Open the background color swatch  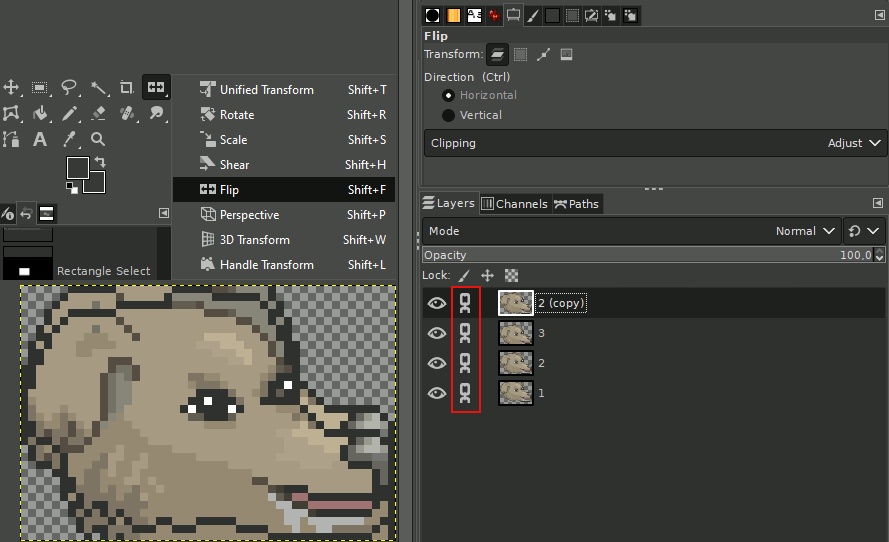(x=98, y=184)
